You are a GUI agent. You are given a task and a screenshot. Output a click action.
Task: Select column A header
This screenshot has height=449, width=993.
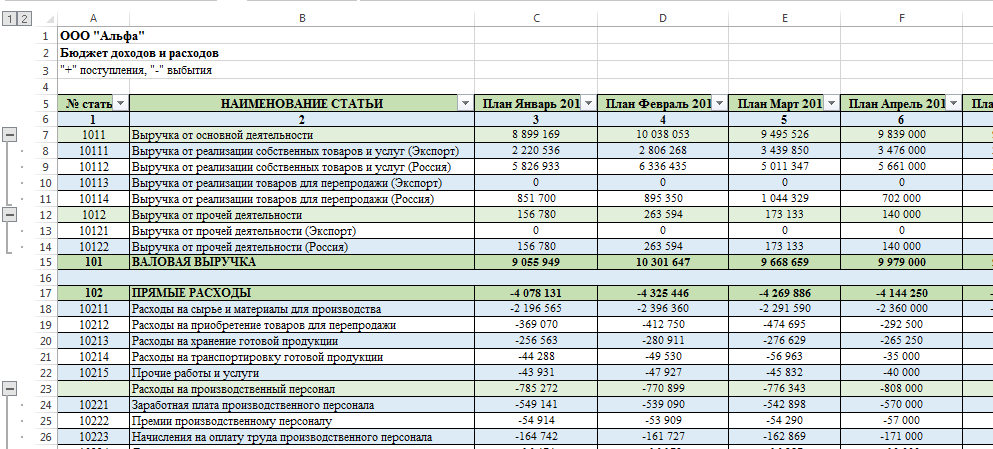[94, 18]
